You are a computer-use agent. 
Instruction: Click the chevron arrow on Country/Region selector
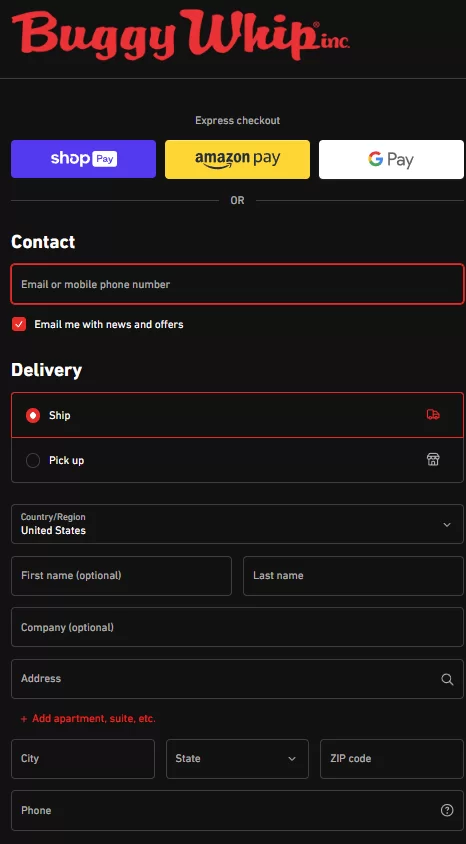447,525
